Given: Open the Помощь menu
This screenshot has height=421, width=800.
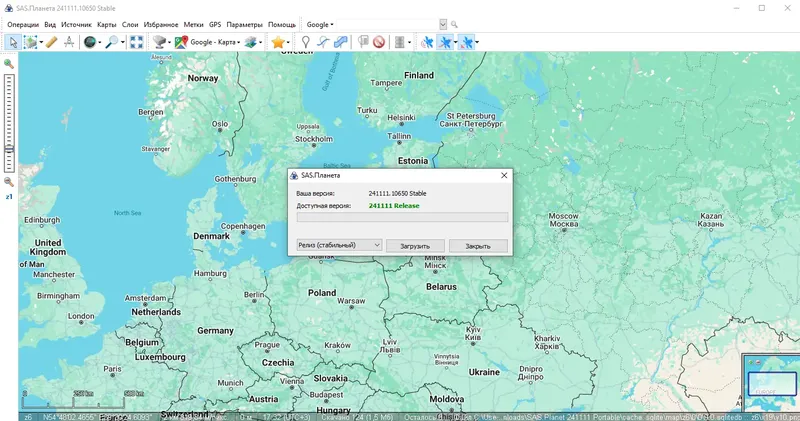Looking at the screenshot, I should click(x=282, y=24).
